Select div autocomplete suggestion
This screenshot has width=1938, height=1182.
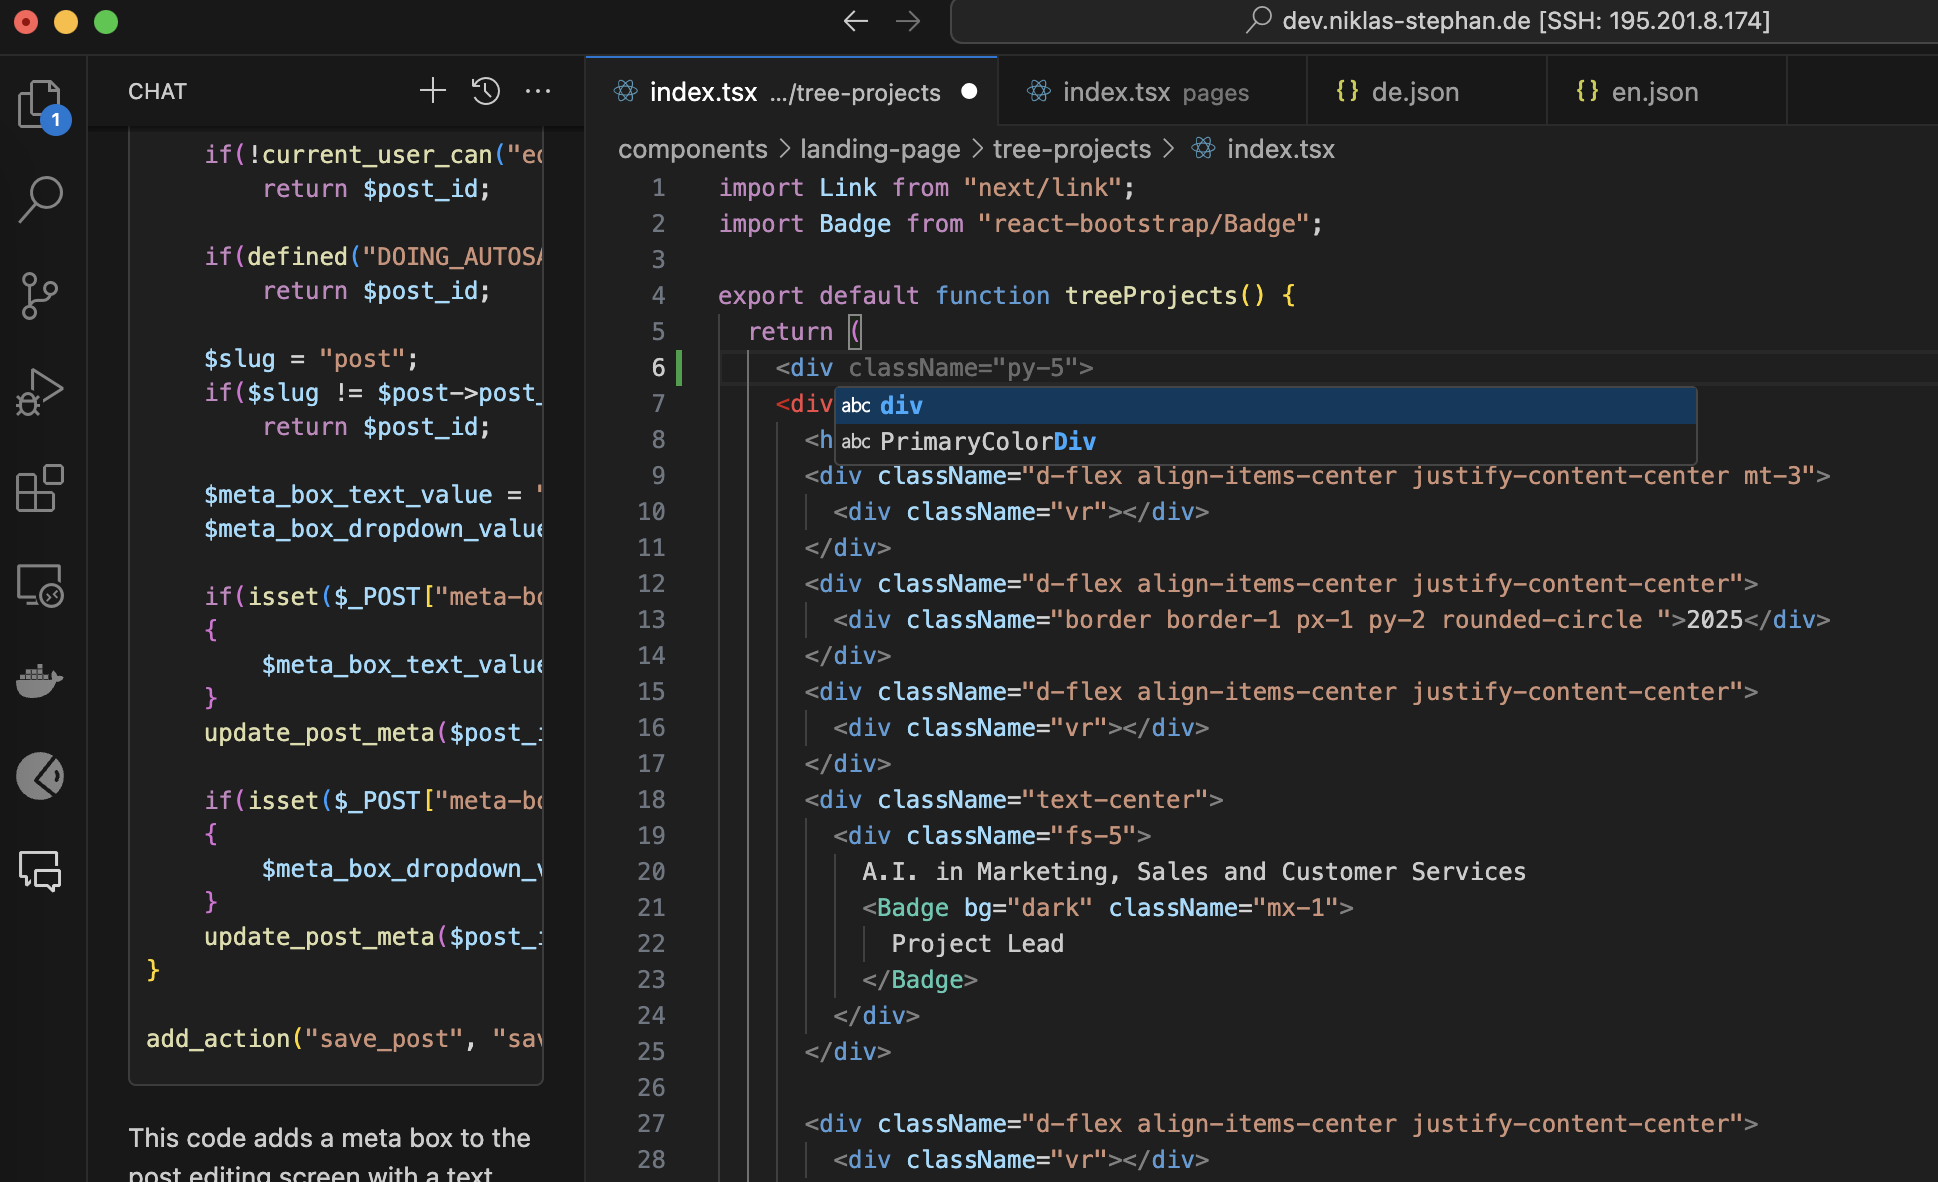point(1265,405)
